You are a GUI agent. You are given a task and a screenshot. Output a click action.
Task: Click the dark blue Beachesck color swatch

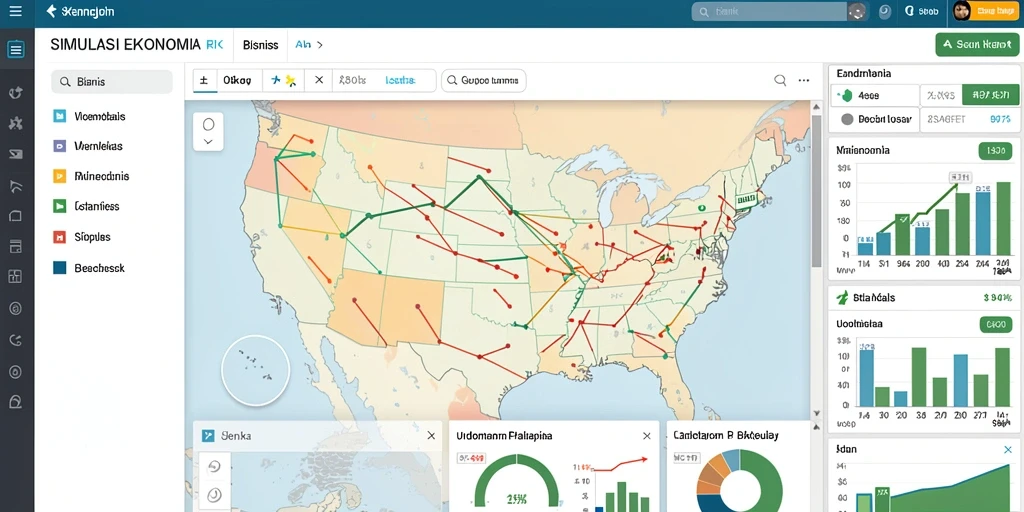[59, 268]
